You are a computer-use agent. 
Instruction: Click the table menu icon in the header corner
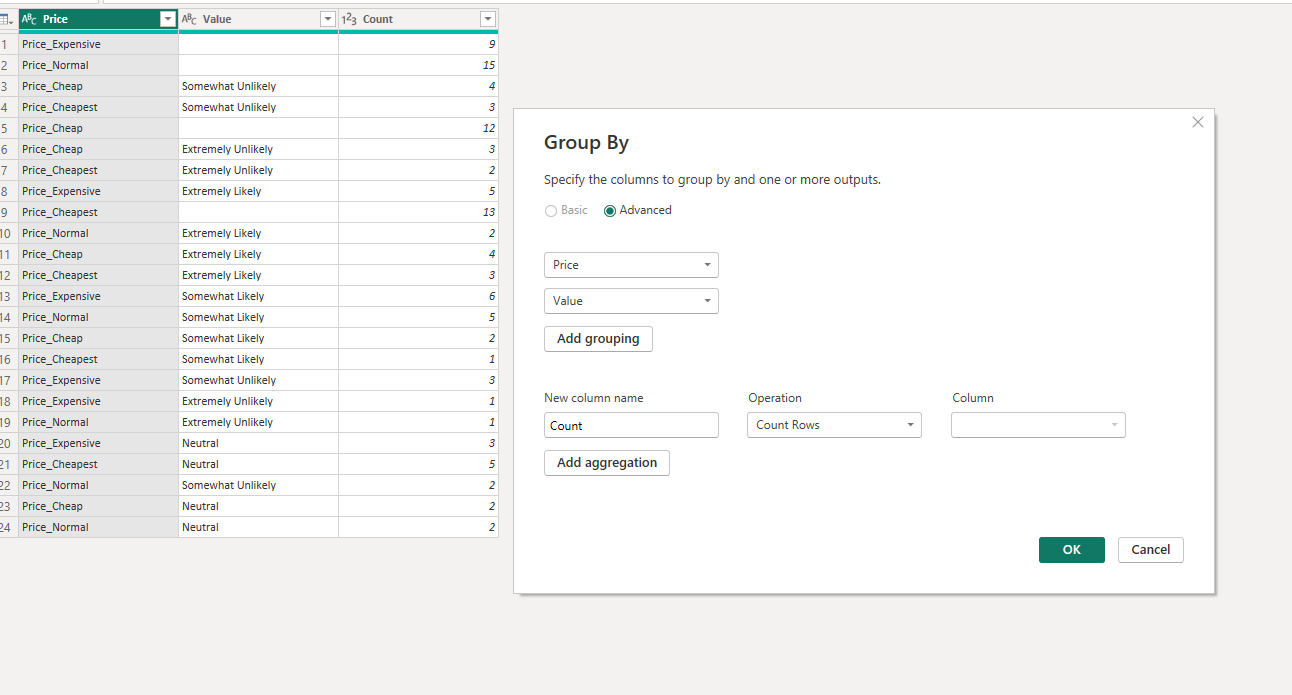coord(8,19)
